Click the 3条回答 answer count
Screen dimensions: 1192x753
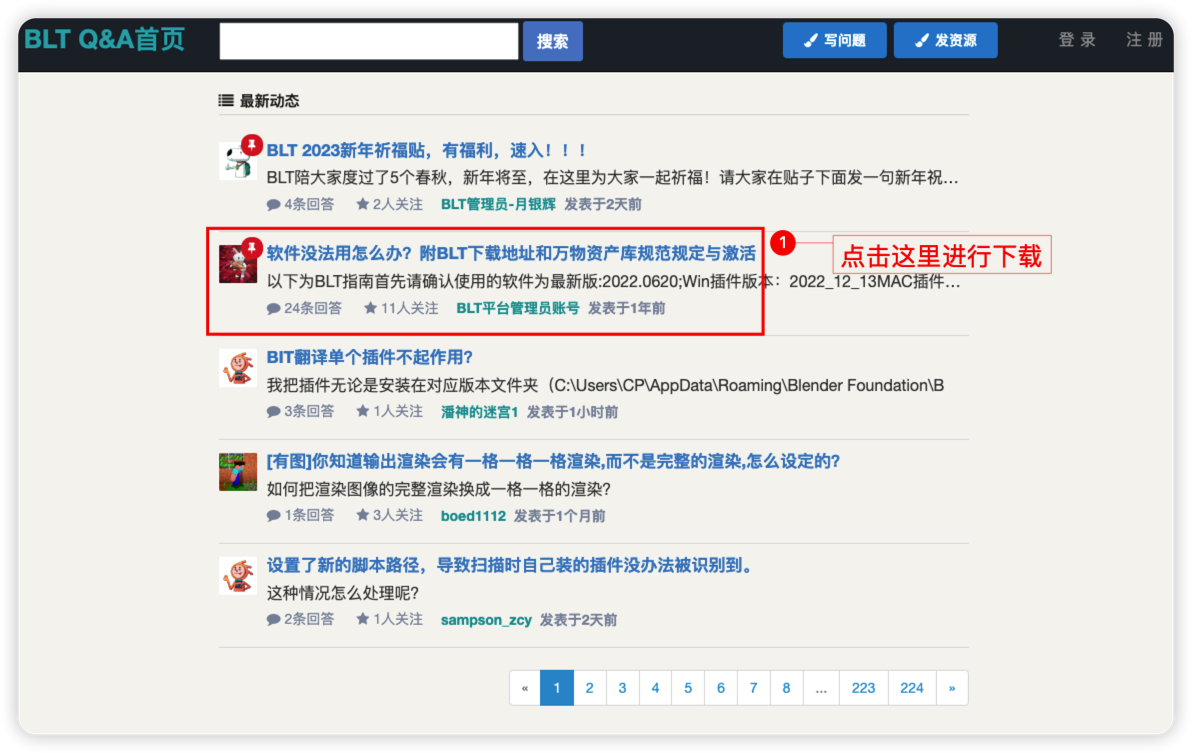pyautogui.click(x=309, y=412)
